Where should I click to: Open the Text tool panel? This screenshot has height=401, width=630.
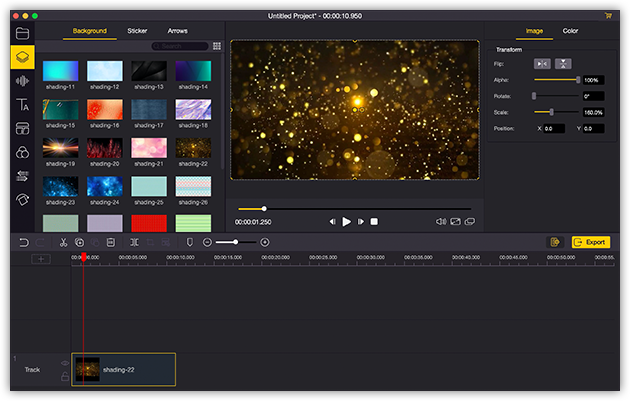point(22,105)
